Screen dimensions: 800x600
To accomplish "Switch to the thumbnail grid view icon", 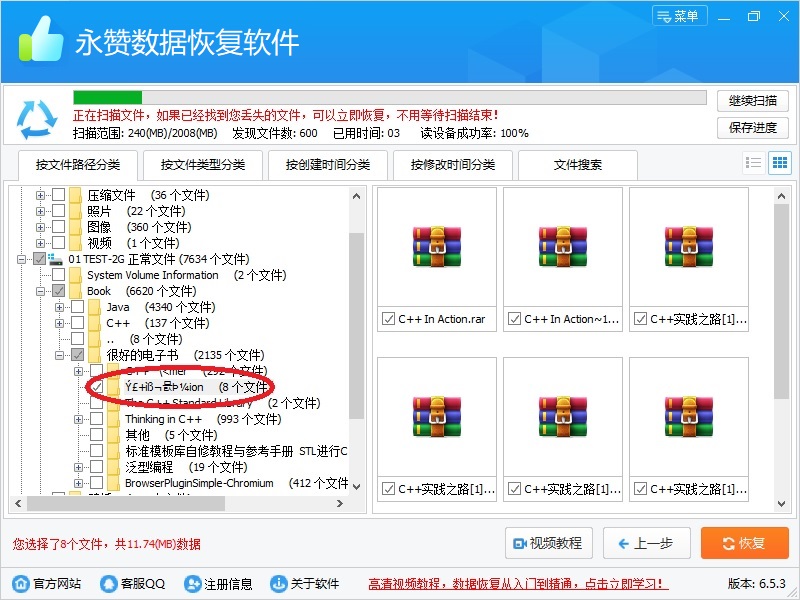I will coord(779,163).
